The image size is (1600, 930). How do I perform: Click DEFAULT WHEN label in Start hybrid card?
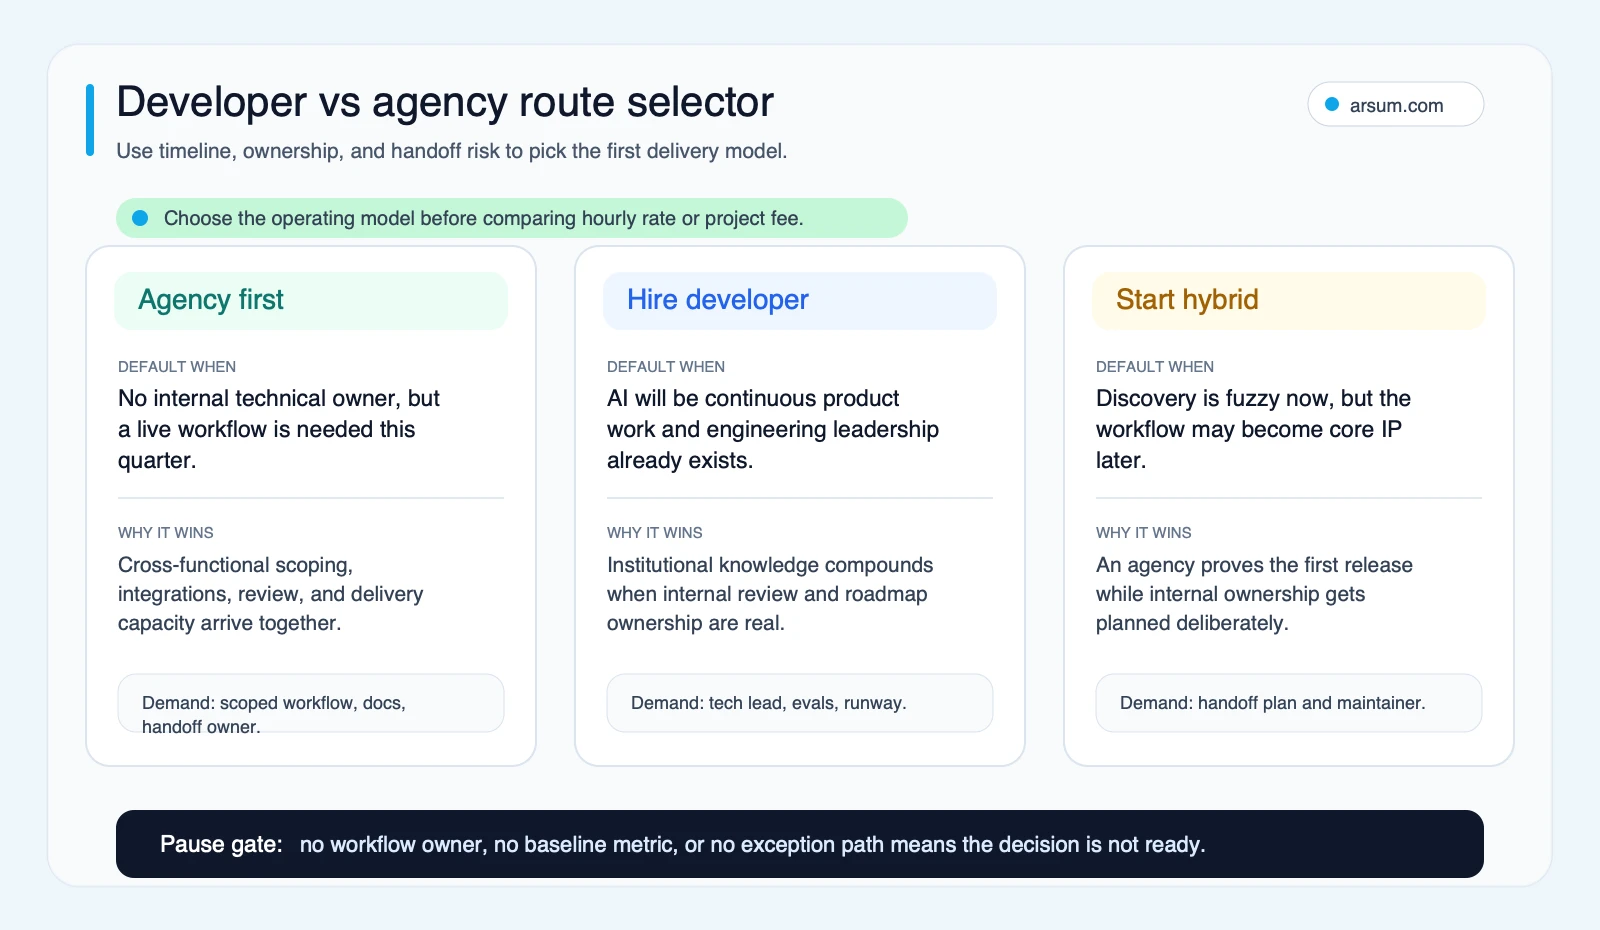[1155, 367]
